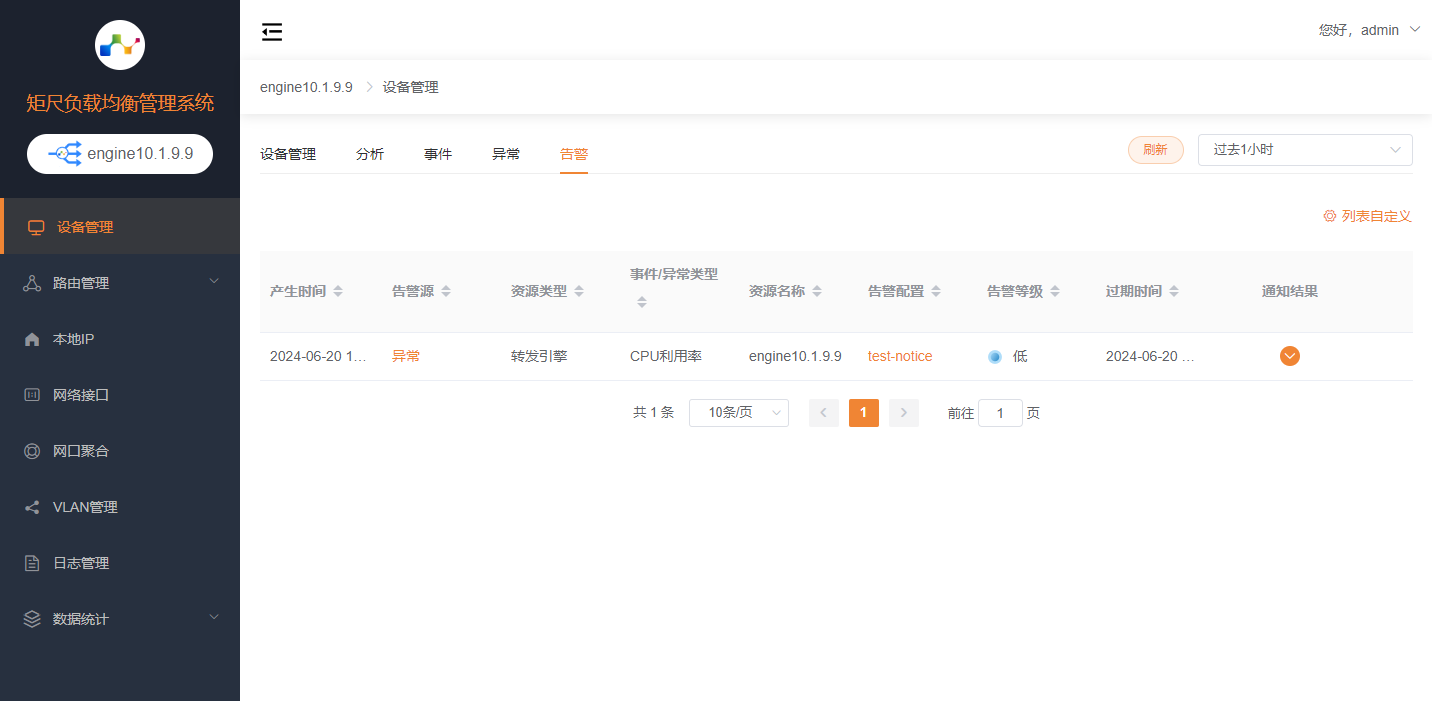Switch to the 异常 tab
Viewport: 1432px width, 701px height.
point(506,154)
